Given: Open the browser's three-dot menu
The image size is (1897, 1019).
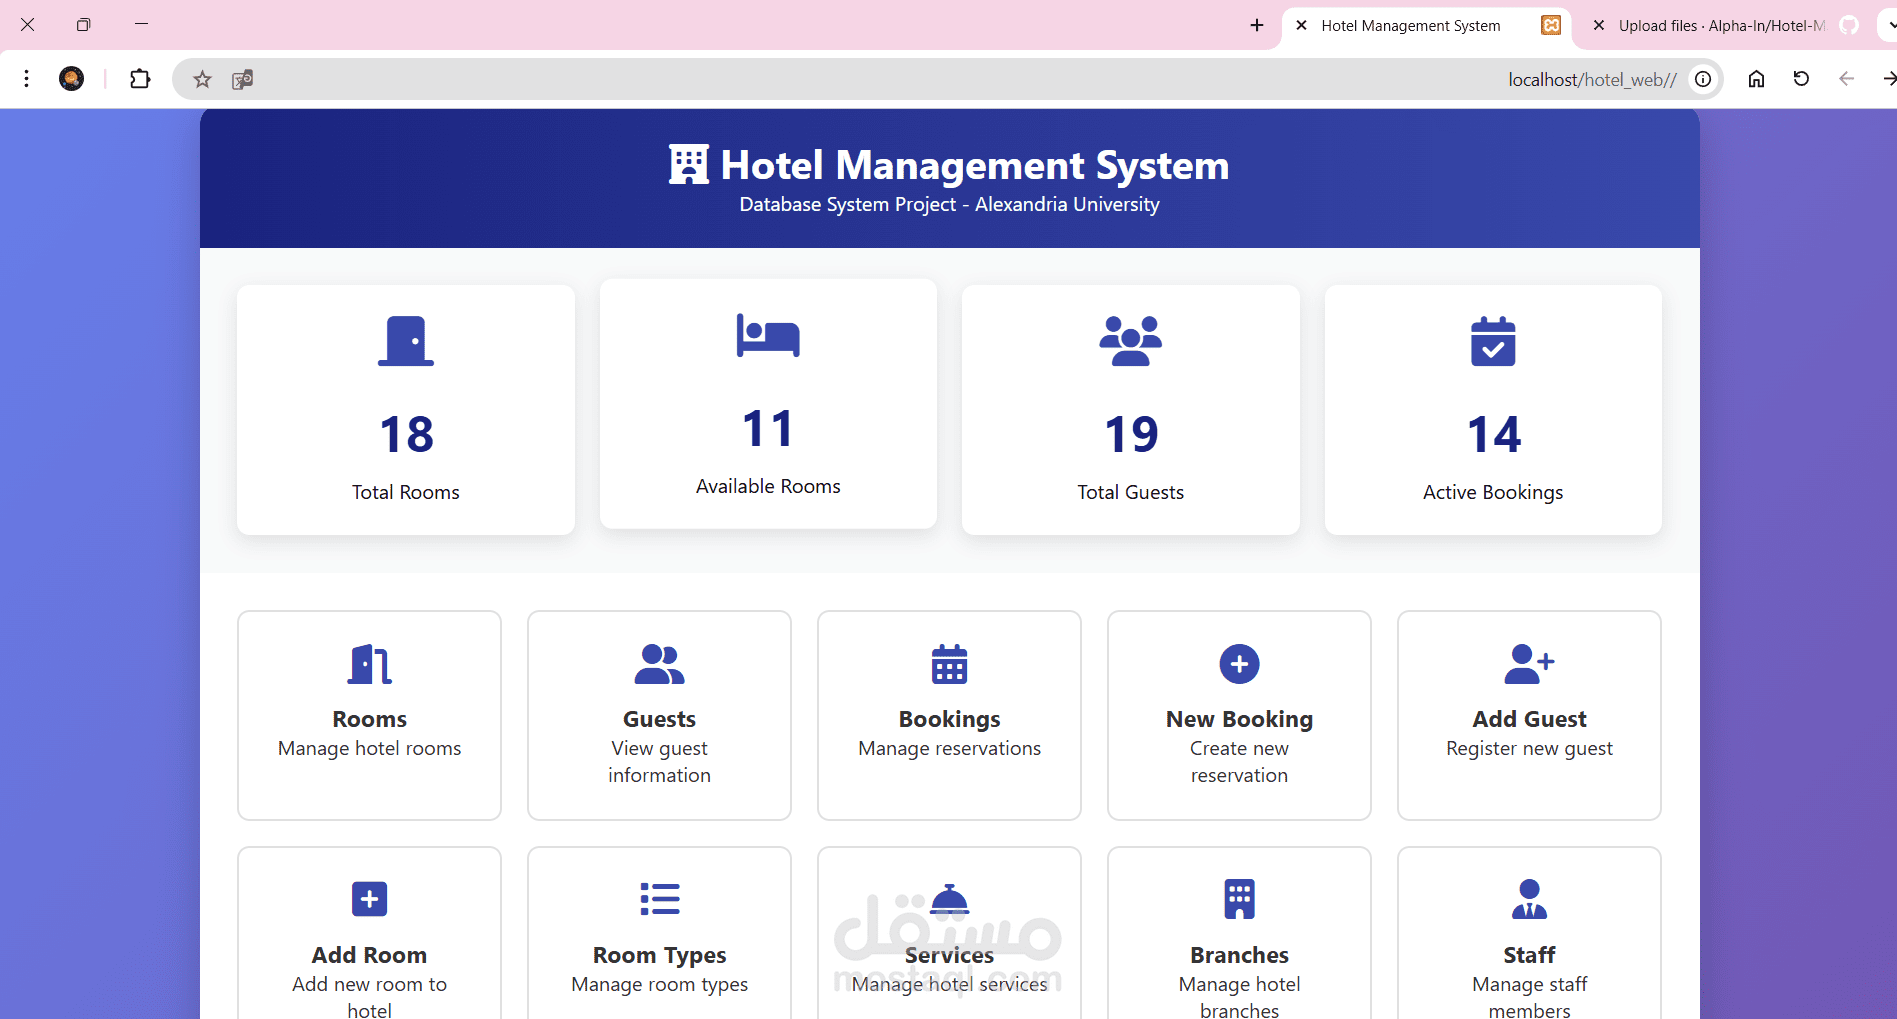Looking at the screenshot, I should 26,78.
